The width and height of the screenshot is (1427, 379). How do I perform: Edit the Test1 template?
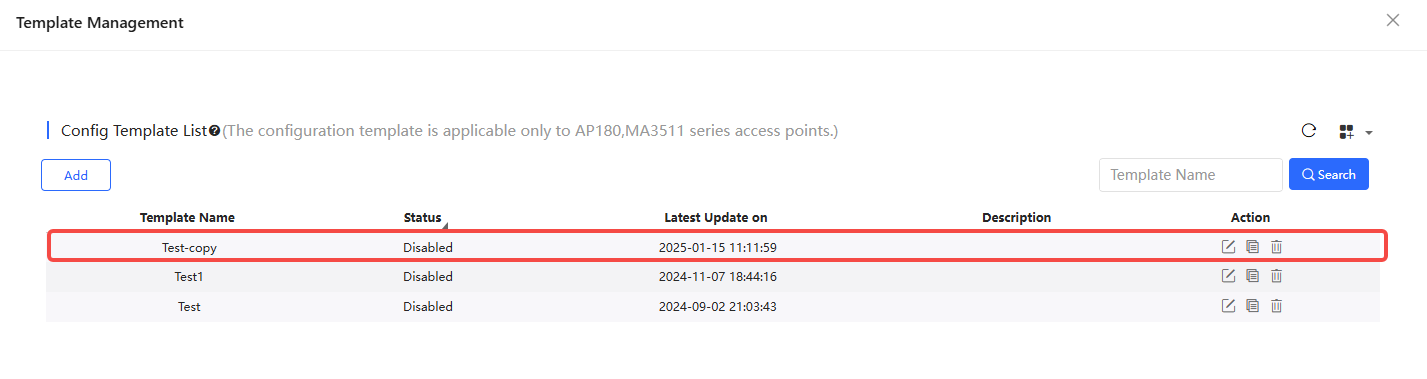(x=1229, y=276)
